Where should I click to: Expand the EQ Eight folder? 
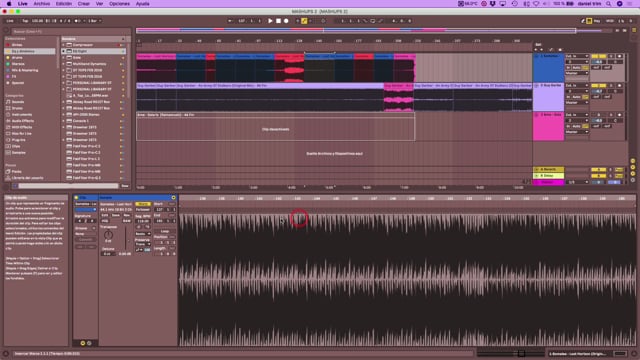click(64, 51)
